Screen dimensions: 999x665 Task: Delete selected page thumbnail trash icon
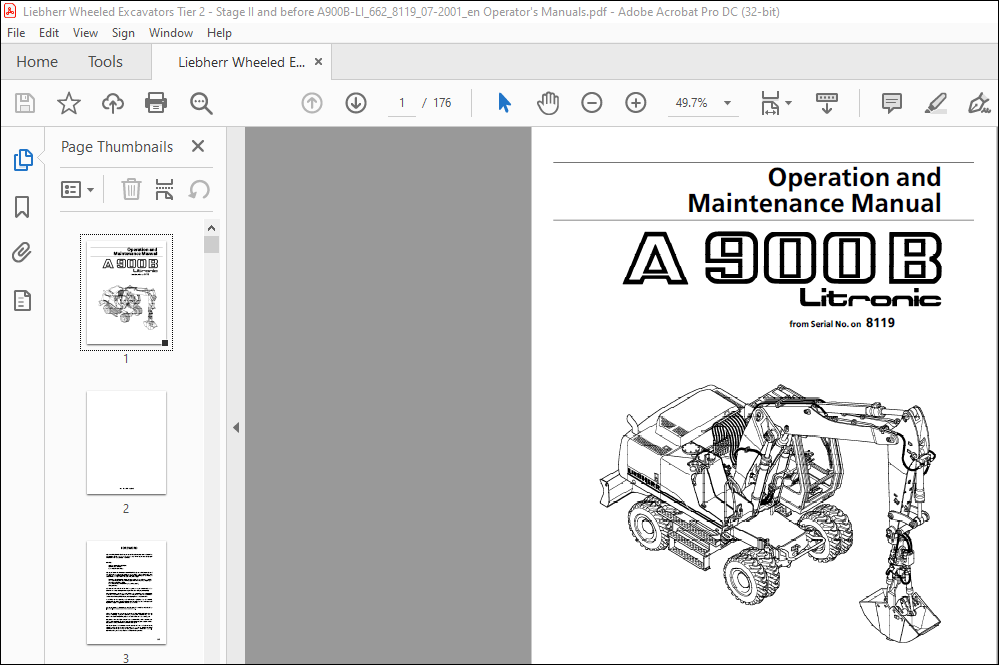pos(131,189)
